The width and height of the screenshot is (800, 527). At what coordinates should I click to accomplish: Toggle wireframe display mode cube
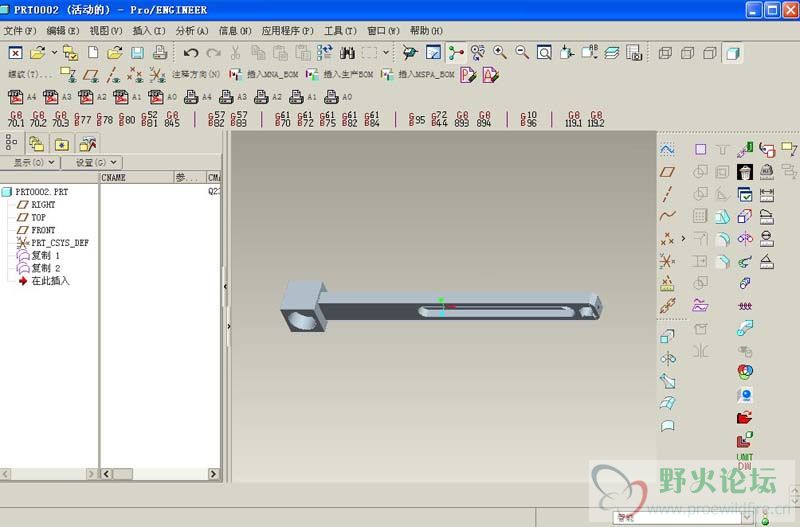[x=665, y=53]
